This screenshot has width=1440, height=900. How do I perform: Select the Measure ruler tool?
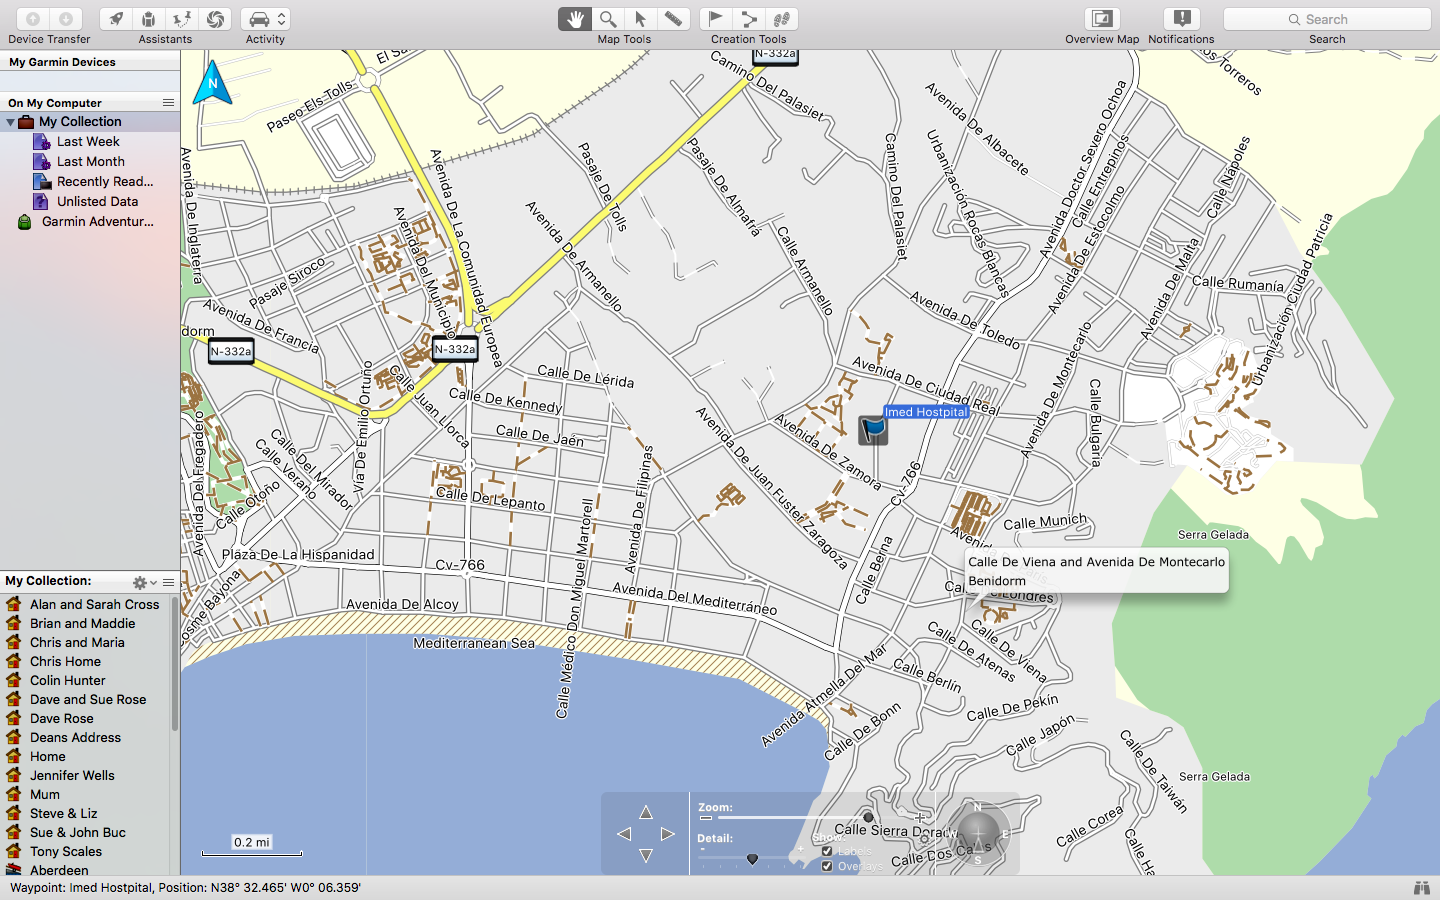click(673, 19)
